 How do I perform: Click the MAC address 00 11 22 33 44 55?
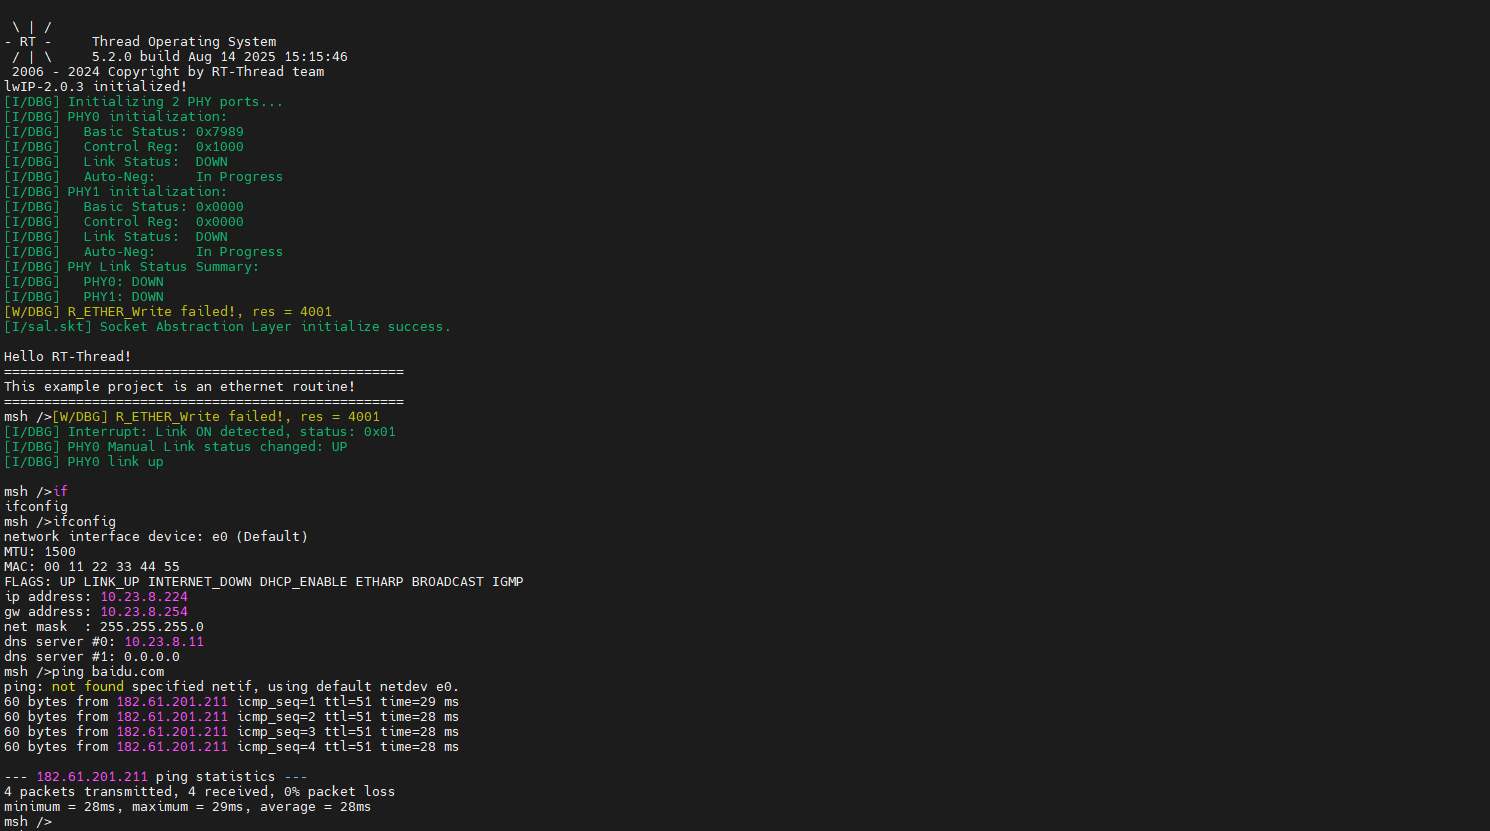(111, 567)
